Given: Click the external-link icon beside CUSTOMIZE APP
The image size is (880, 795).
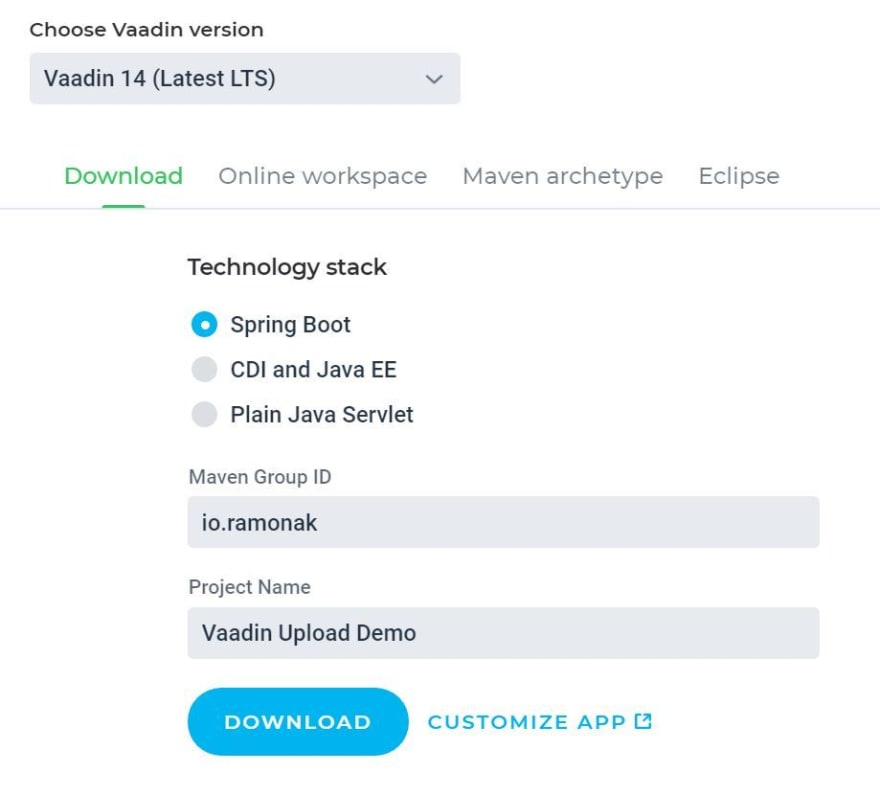Looking at the screenshot, I should 645,720.
